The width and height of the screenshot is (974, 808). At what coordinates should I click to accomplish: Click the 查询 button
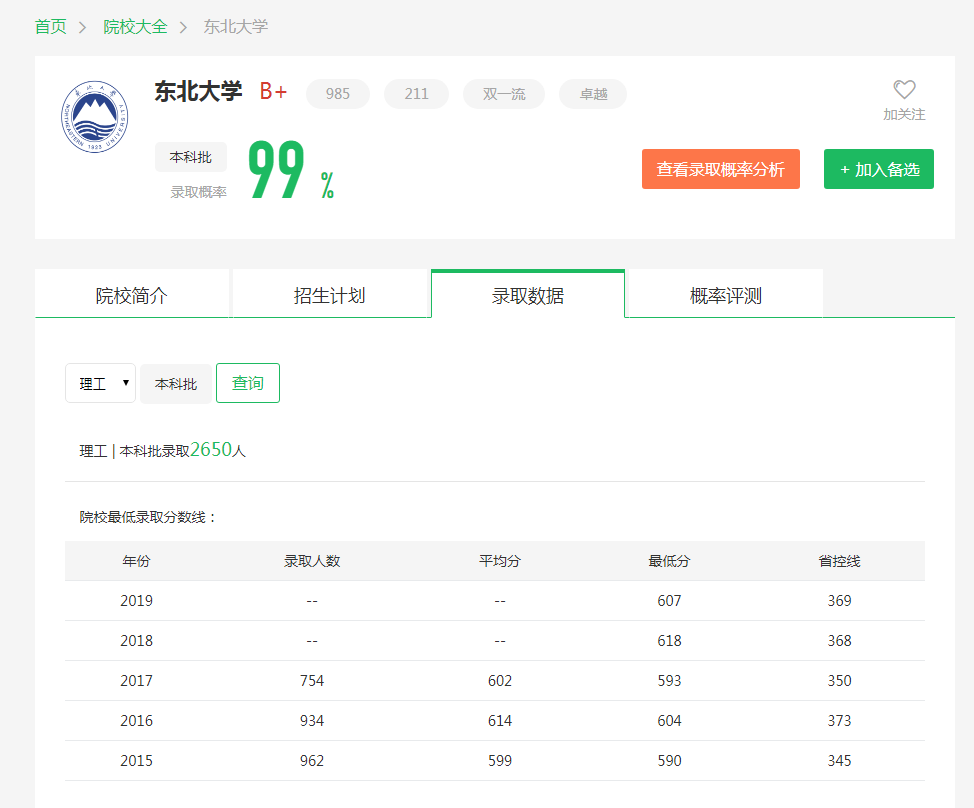[248, 383]
